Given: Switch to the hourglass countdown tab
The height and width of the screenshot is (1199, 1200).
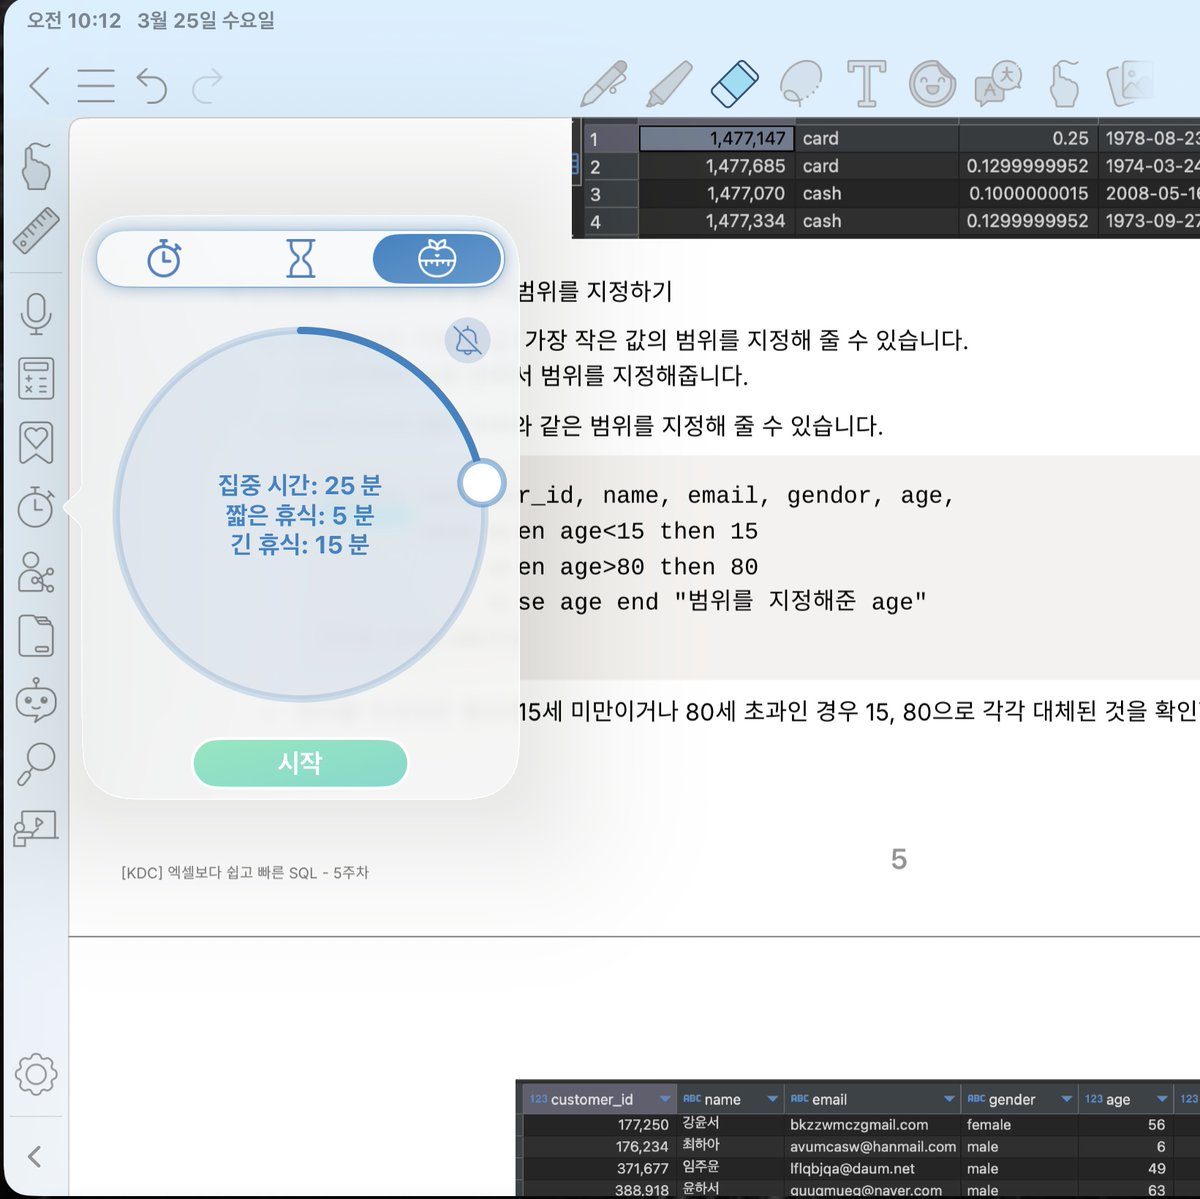Looking at the screenshot, I should coord(300,259).
